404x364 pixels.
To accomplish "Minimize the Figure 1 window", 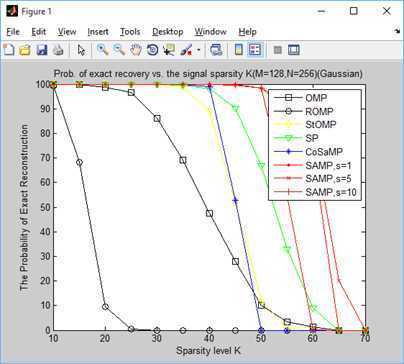I will click(x=321, y=11).
